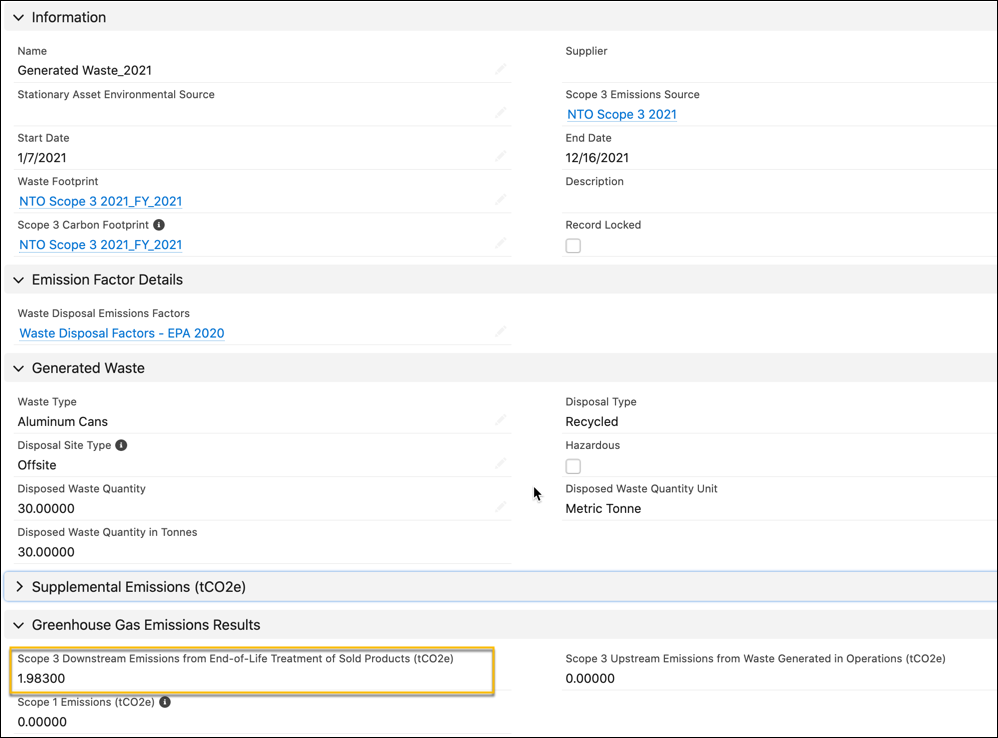Screen dimensions: 998x738
Task: Edit Stationary Asset Environmental Source via pencil icon
Action: click(501, 113)
